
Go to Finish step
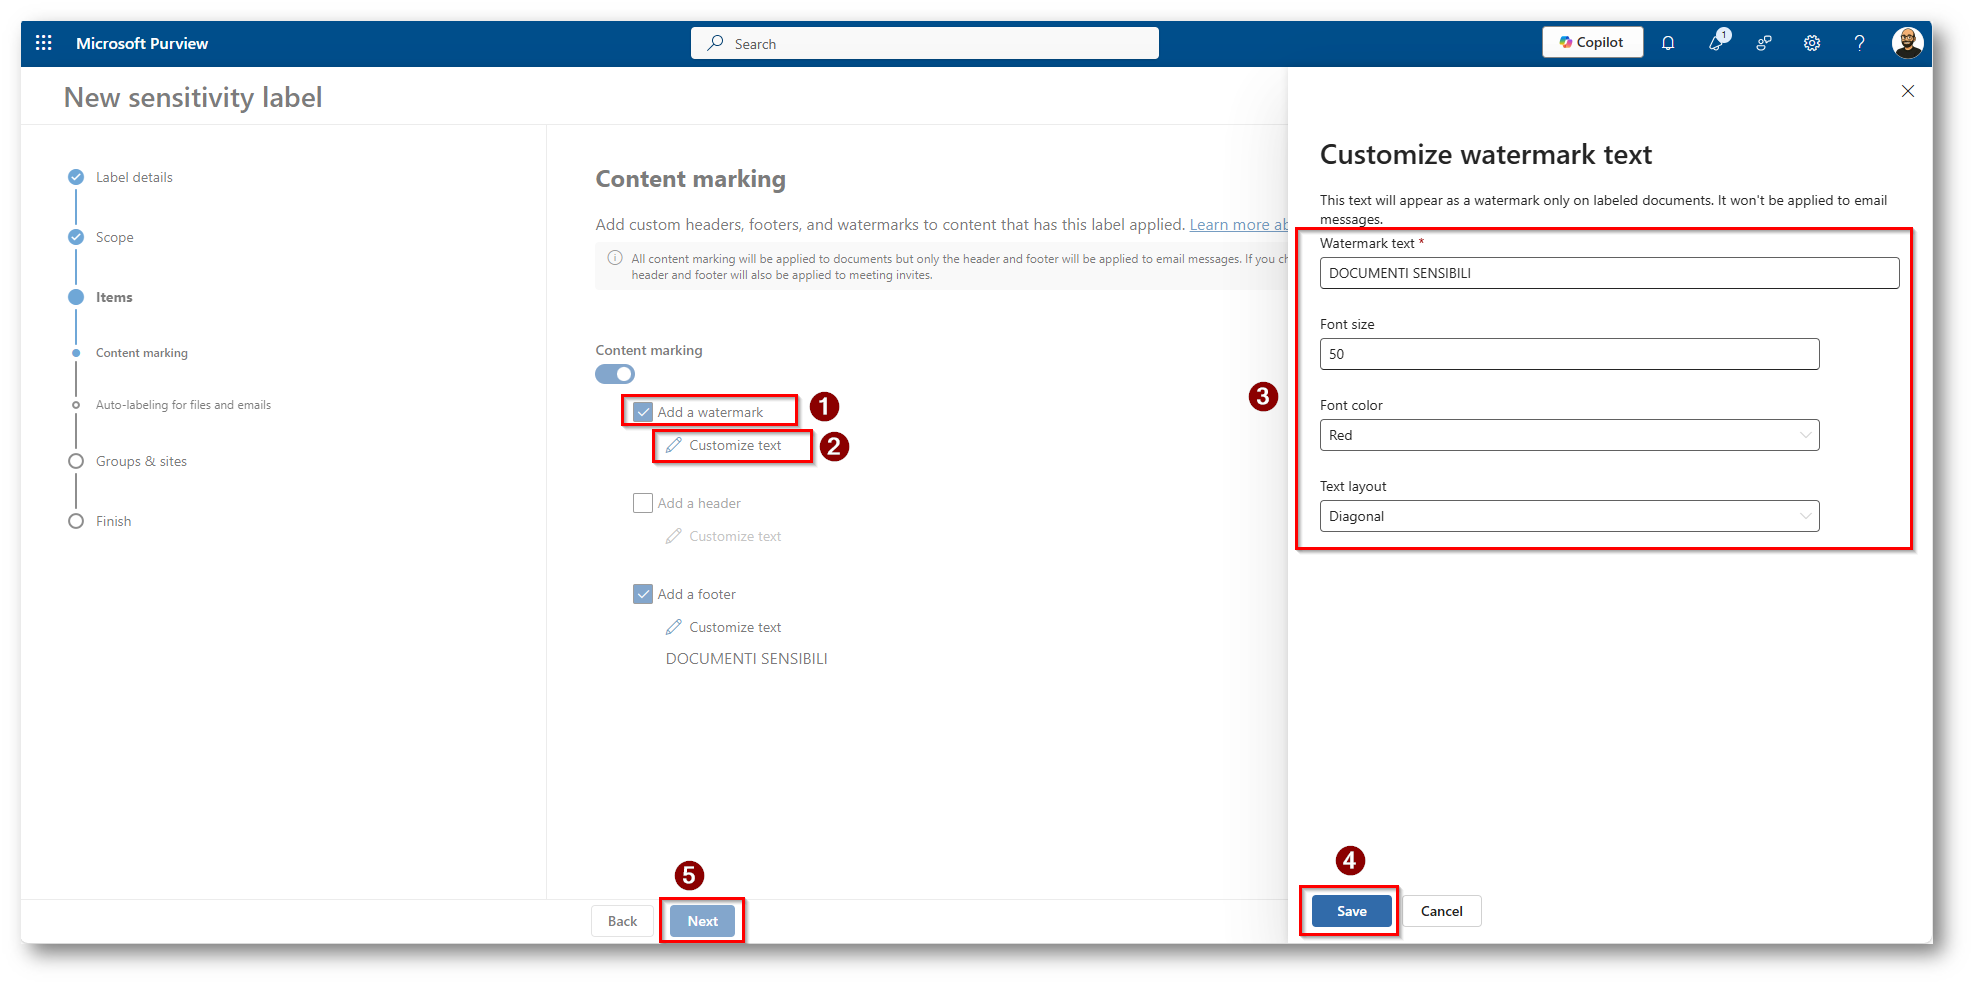113,521
